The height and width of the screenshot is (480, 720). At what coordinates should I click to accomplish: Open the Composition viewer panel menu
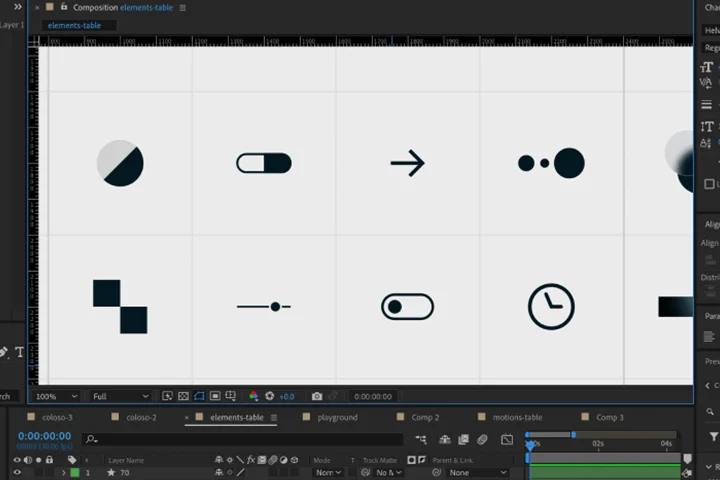pyautogui.click(x=183, y=8)
